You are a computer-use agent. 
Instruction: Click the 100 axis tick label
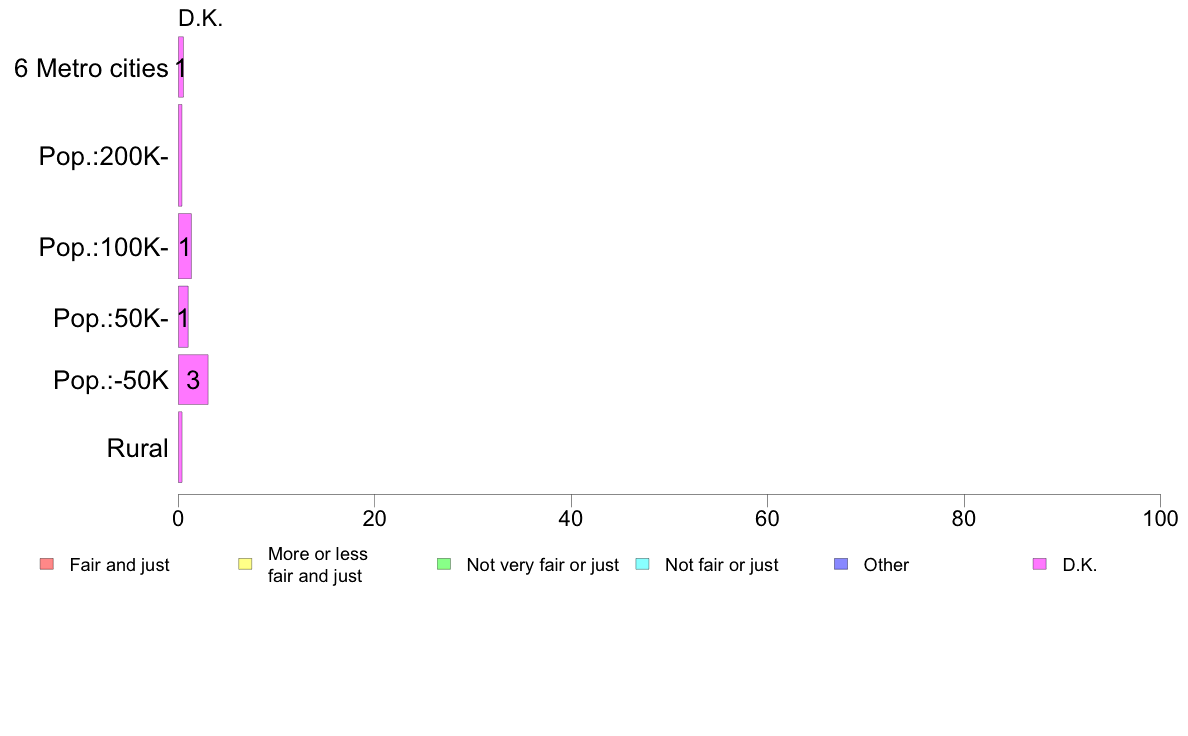point(1160,518)
